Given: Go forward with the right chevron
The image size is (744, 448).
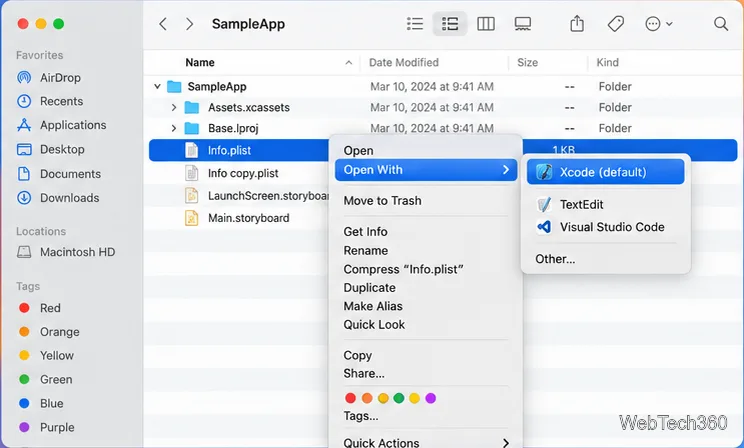Looking at the screenshot, I should [189, 24].
